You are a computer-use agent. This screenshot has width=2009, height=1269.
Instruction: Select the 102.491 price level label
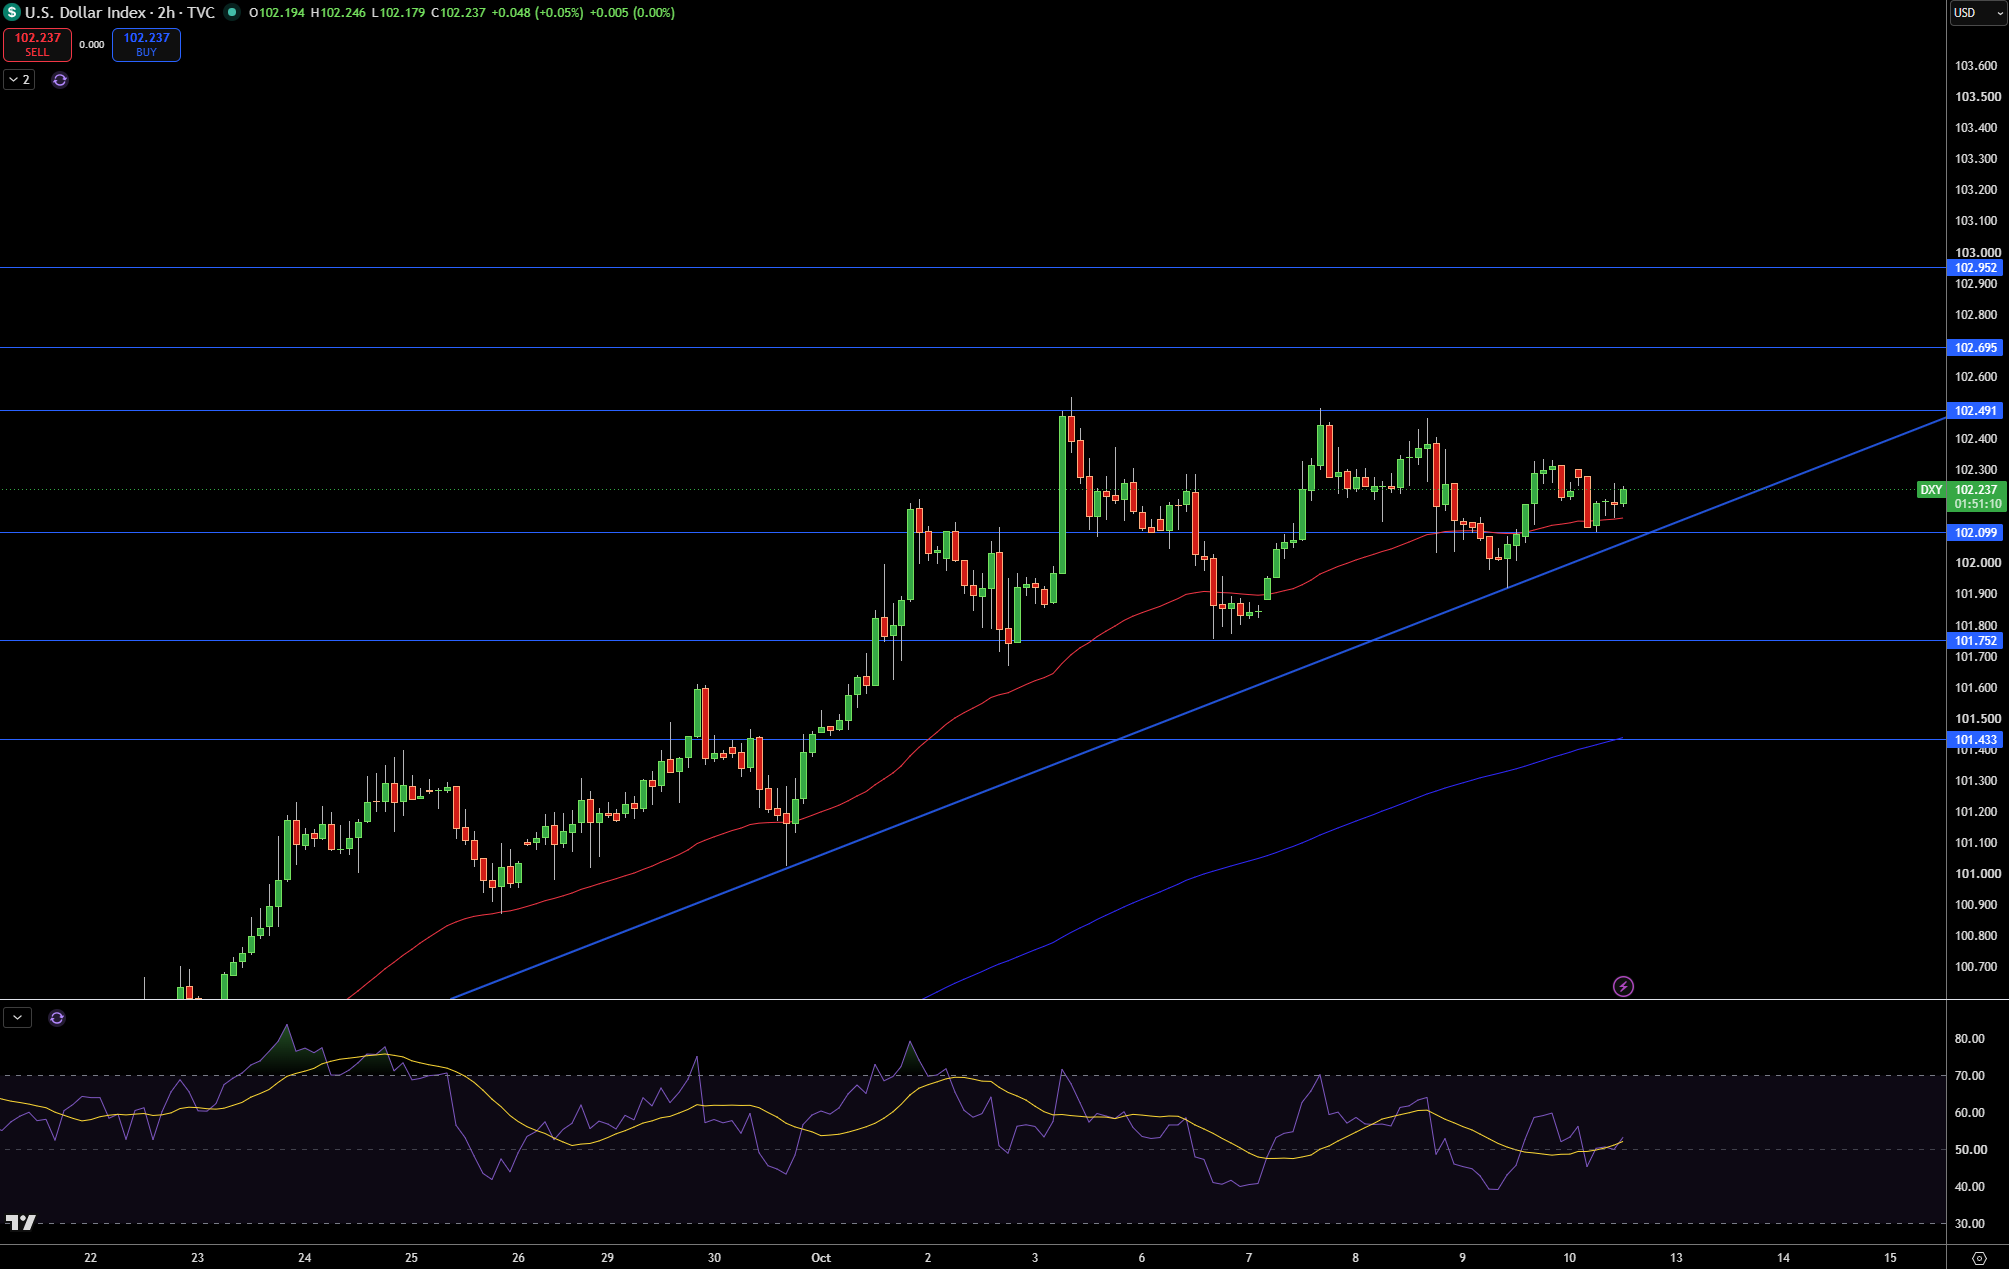coord(1975,411)
